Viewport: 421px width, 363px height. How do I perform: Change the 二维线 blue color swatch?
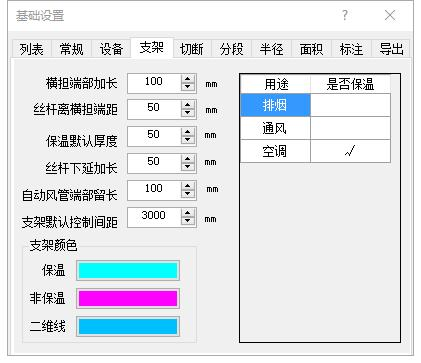[128, 326]
